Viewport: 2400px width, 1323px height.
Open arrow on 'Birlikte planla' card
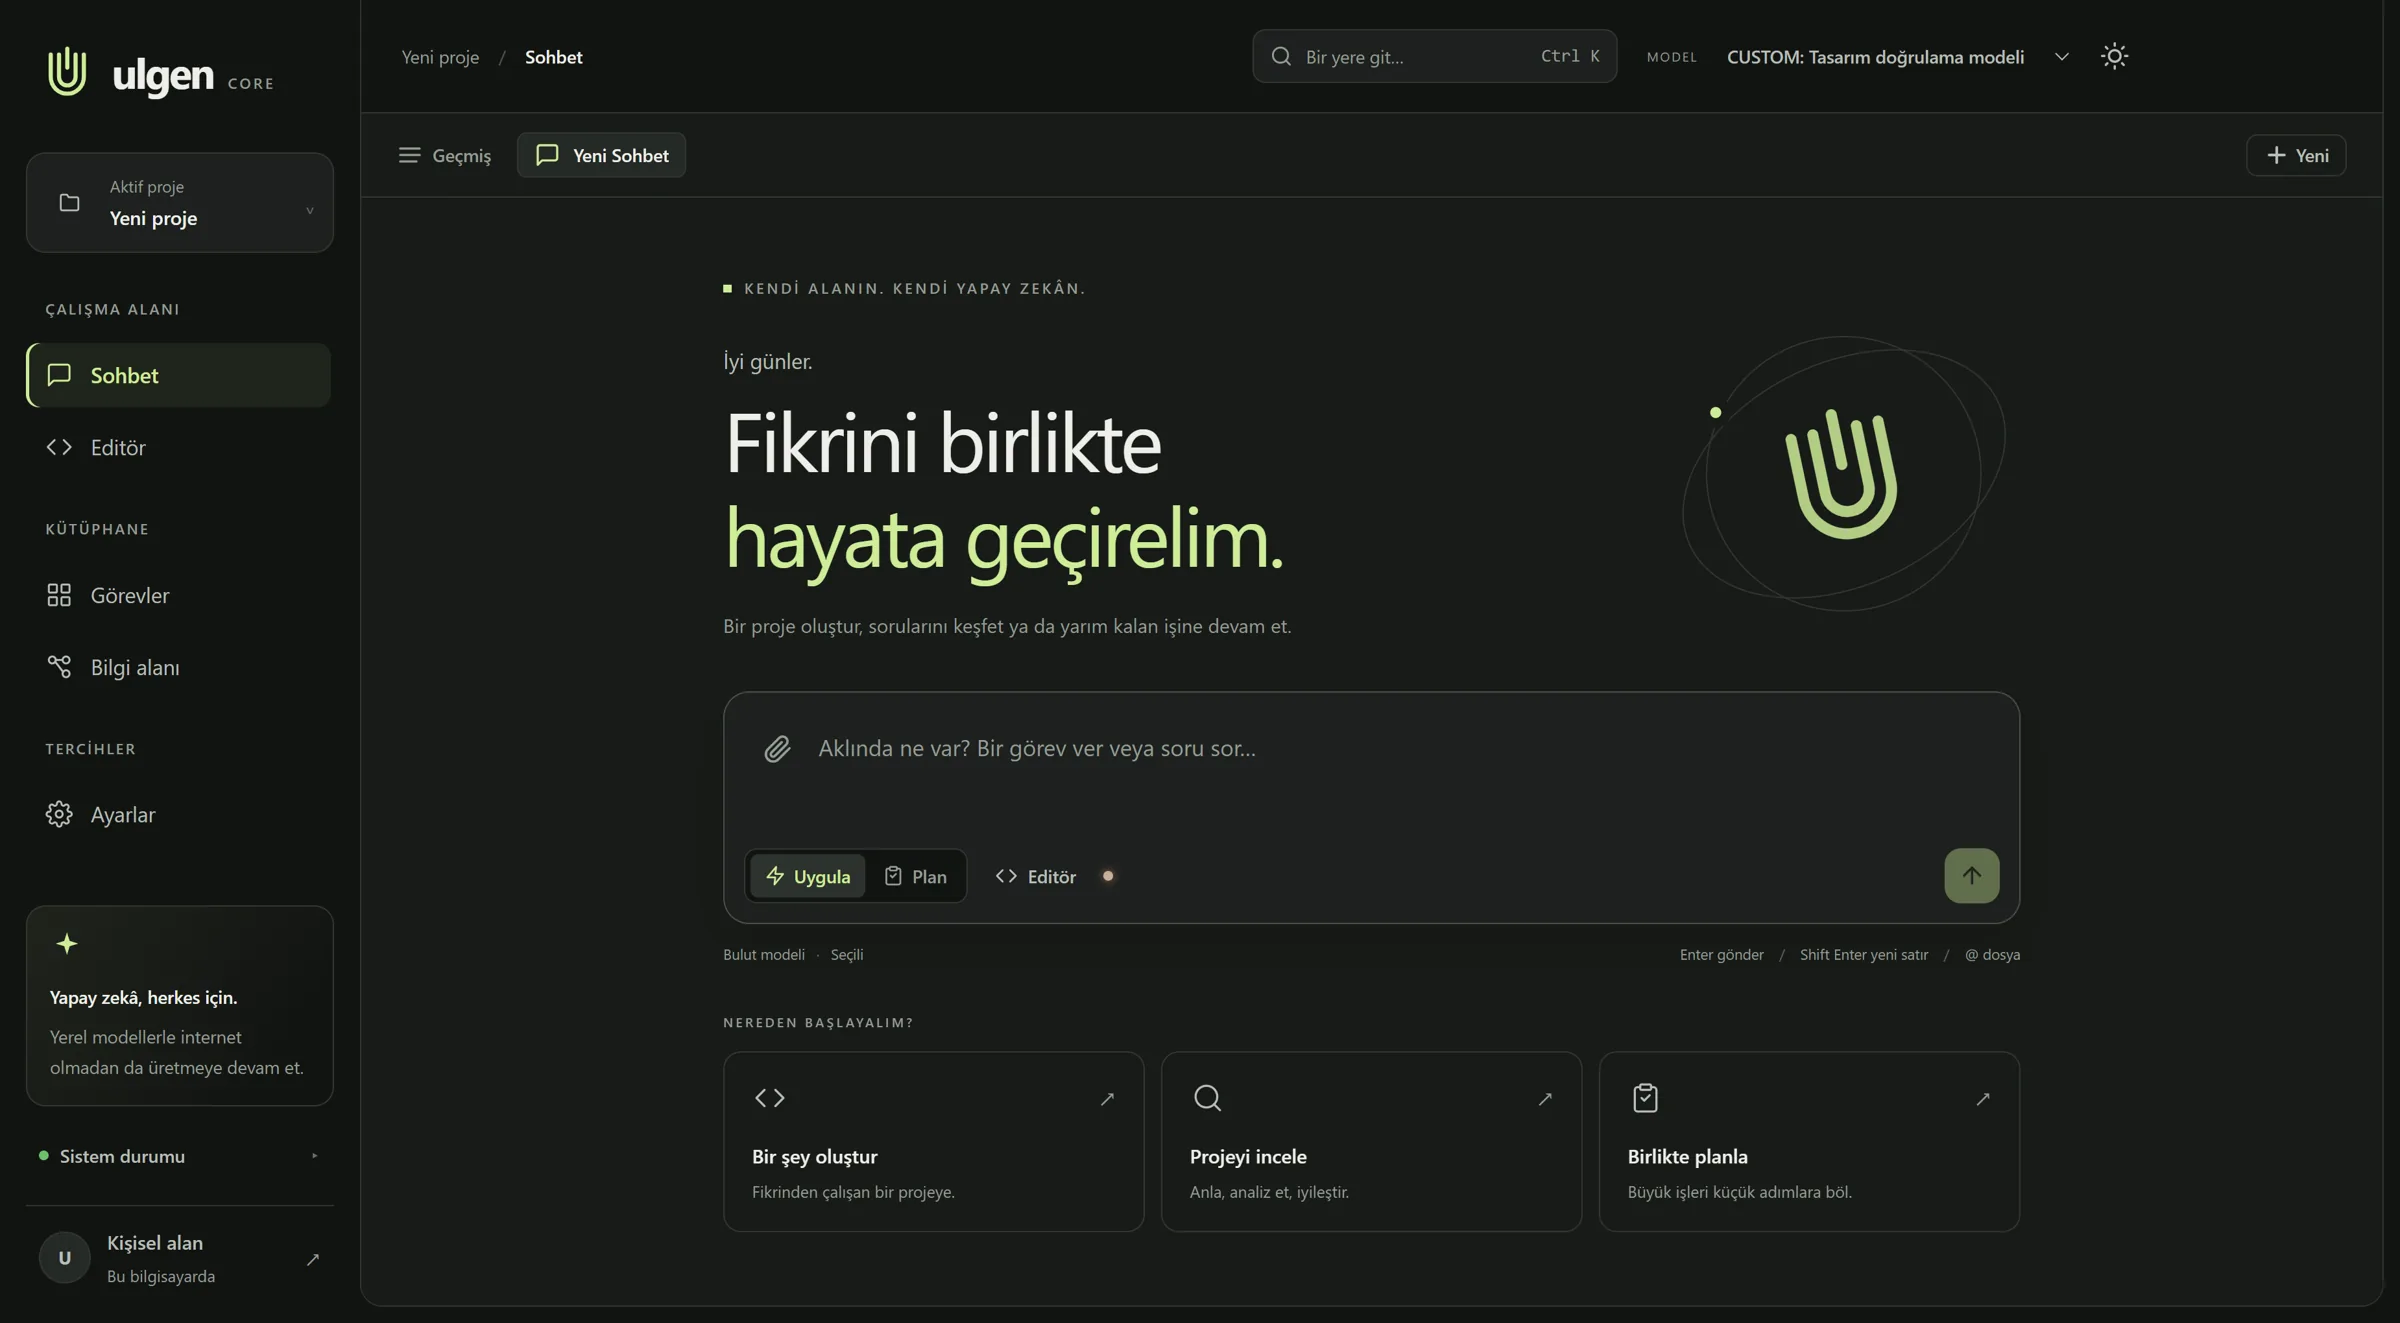click(1983, 1099)
